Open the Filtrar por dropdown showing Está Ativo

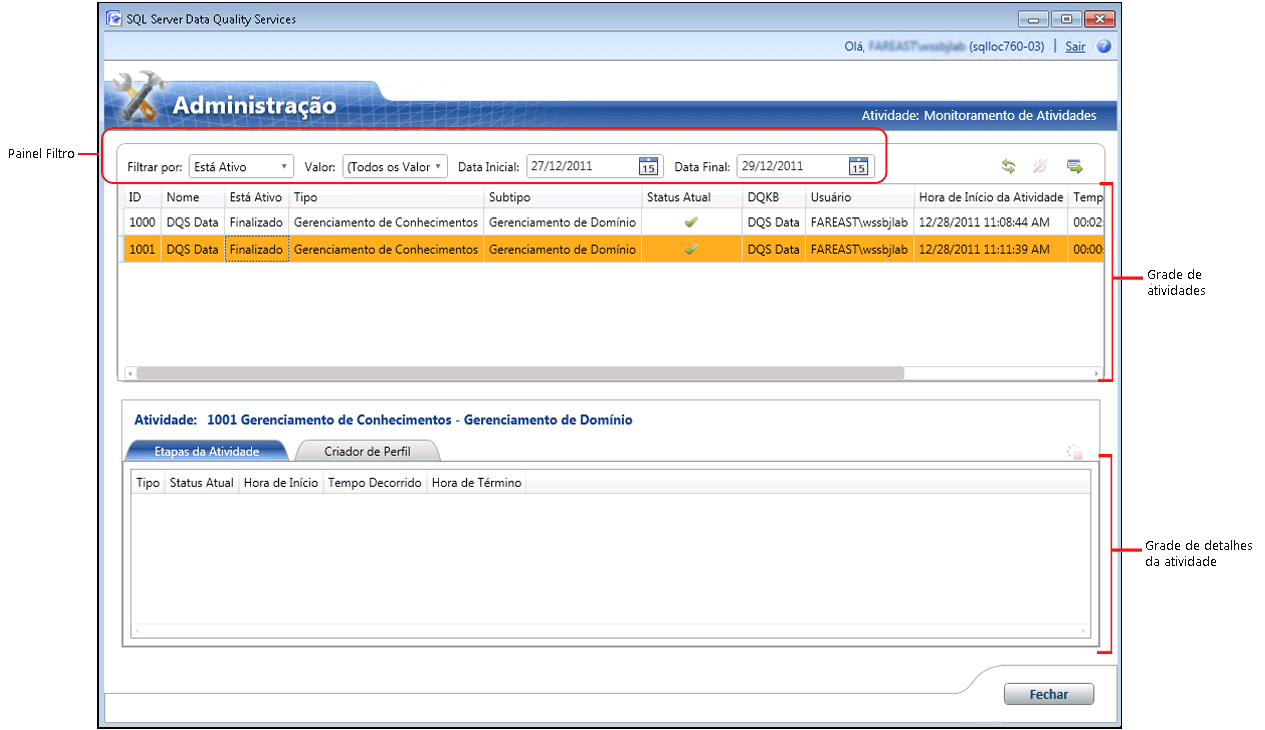pos(240,167)
